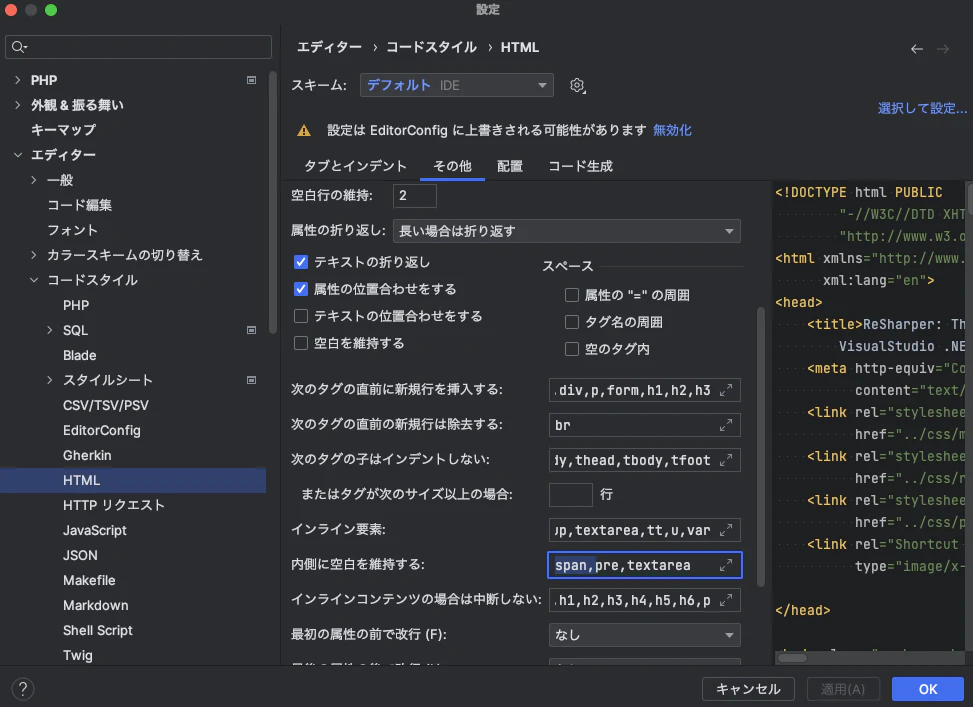Expand the インラインコンテンツの場合は中断しない field icon
Screen dimensions: 973x707
coord(725,601)
